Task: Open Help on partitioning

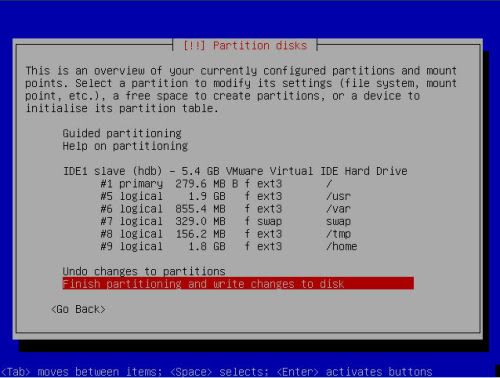Action: (125, 146)
